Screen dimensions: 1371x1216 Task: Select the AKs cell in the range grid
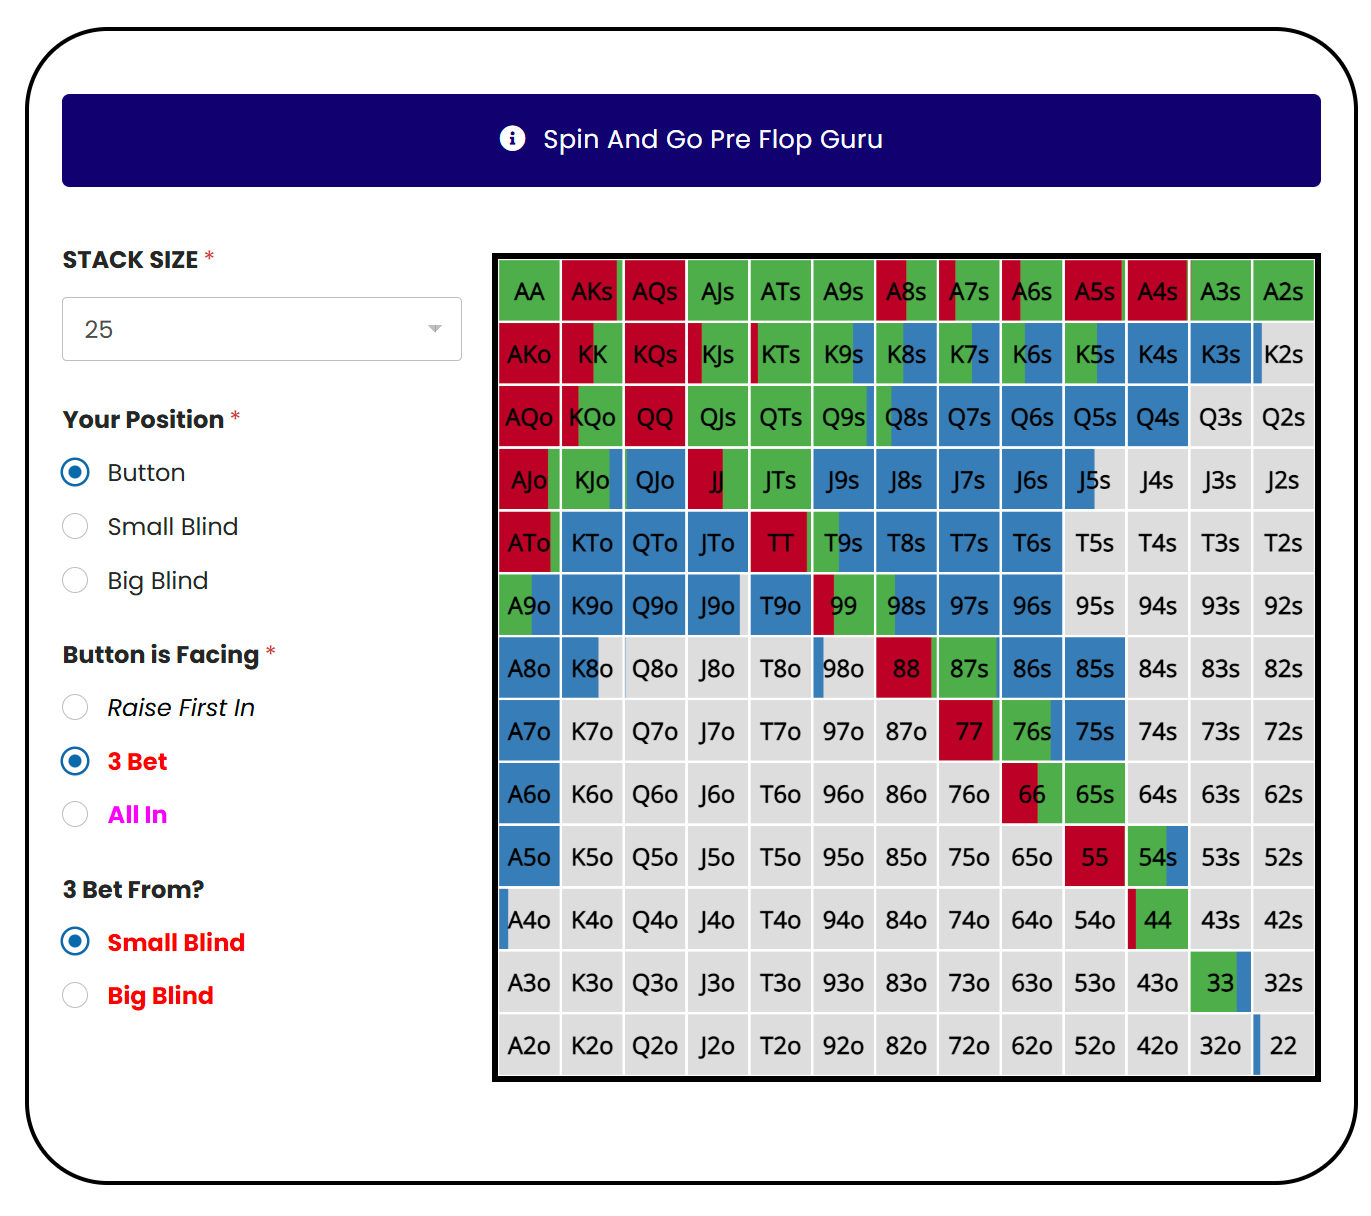pos(591,291)
